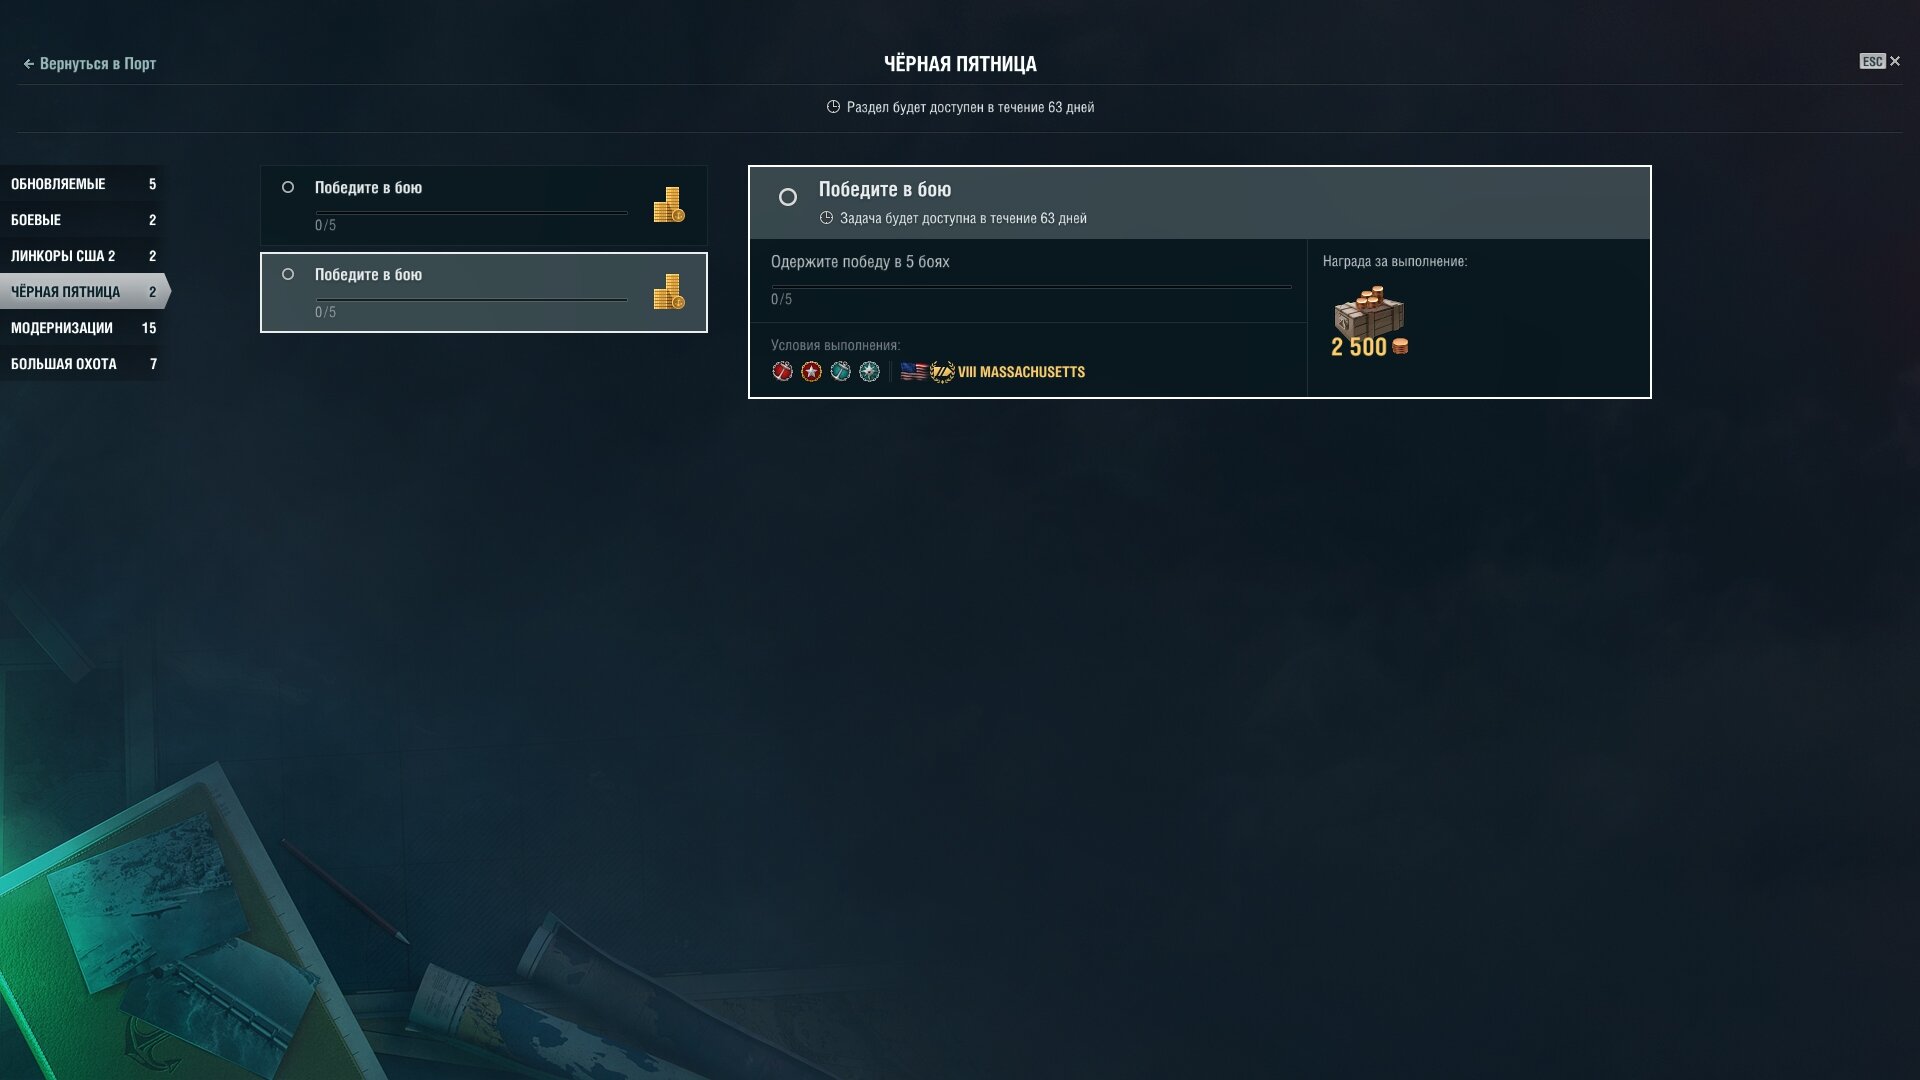Click the premium battleship class icon
1920x1080 pixels.
point(942,372)
